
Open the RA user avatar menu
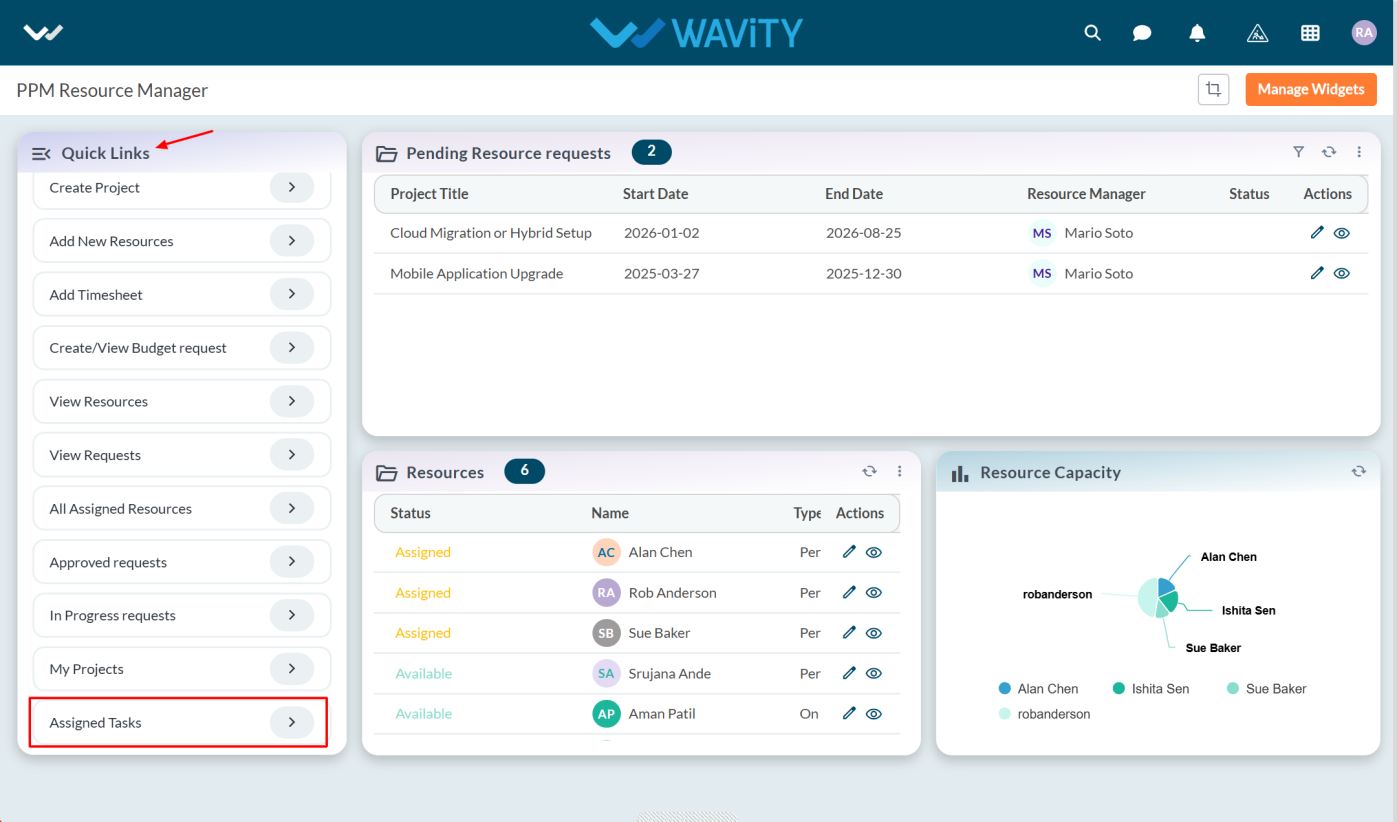point(1364,33)
